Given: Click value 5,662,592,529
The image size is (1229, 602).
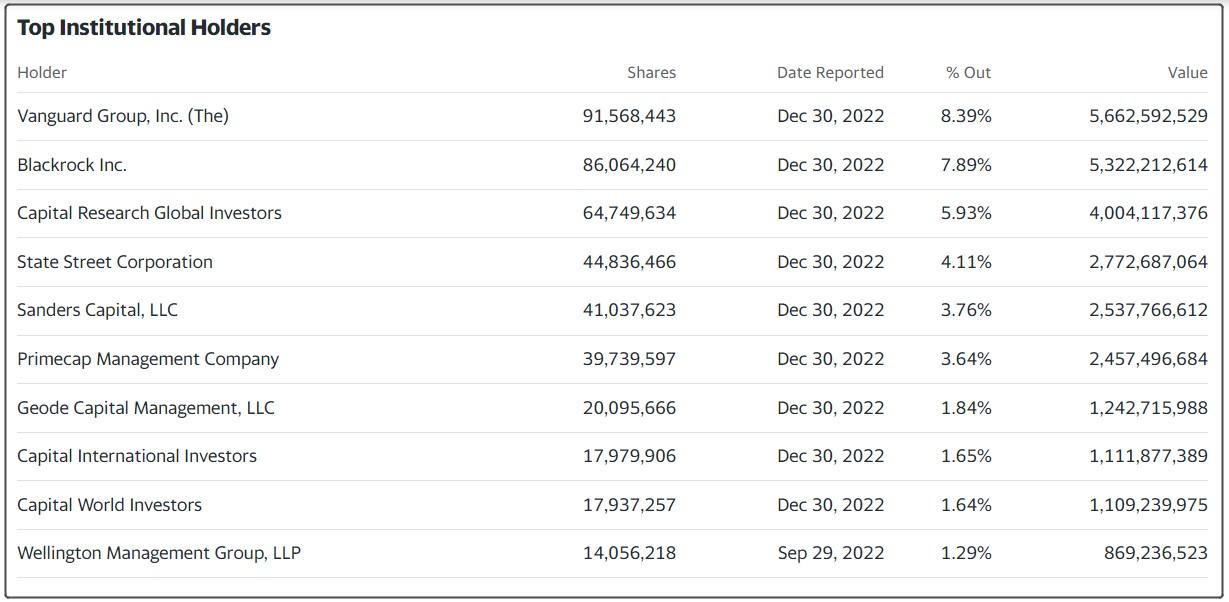Looking at the screenshot, I should [x=1148, y=116].
